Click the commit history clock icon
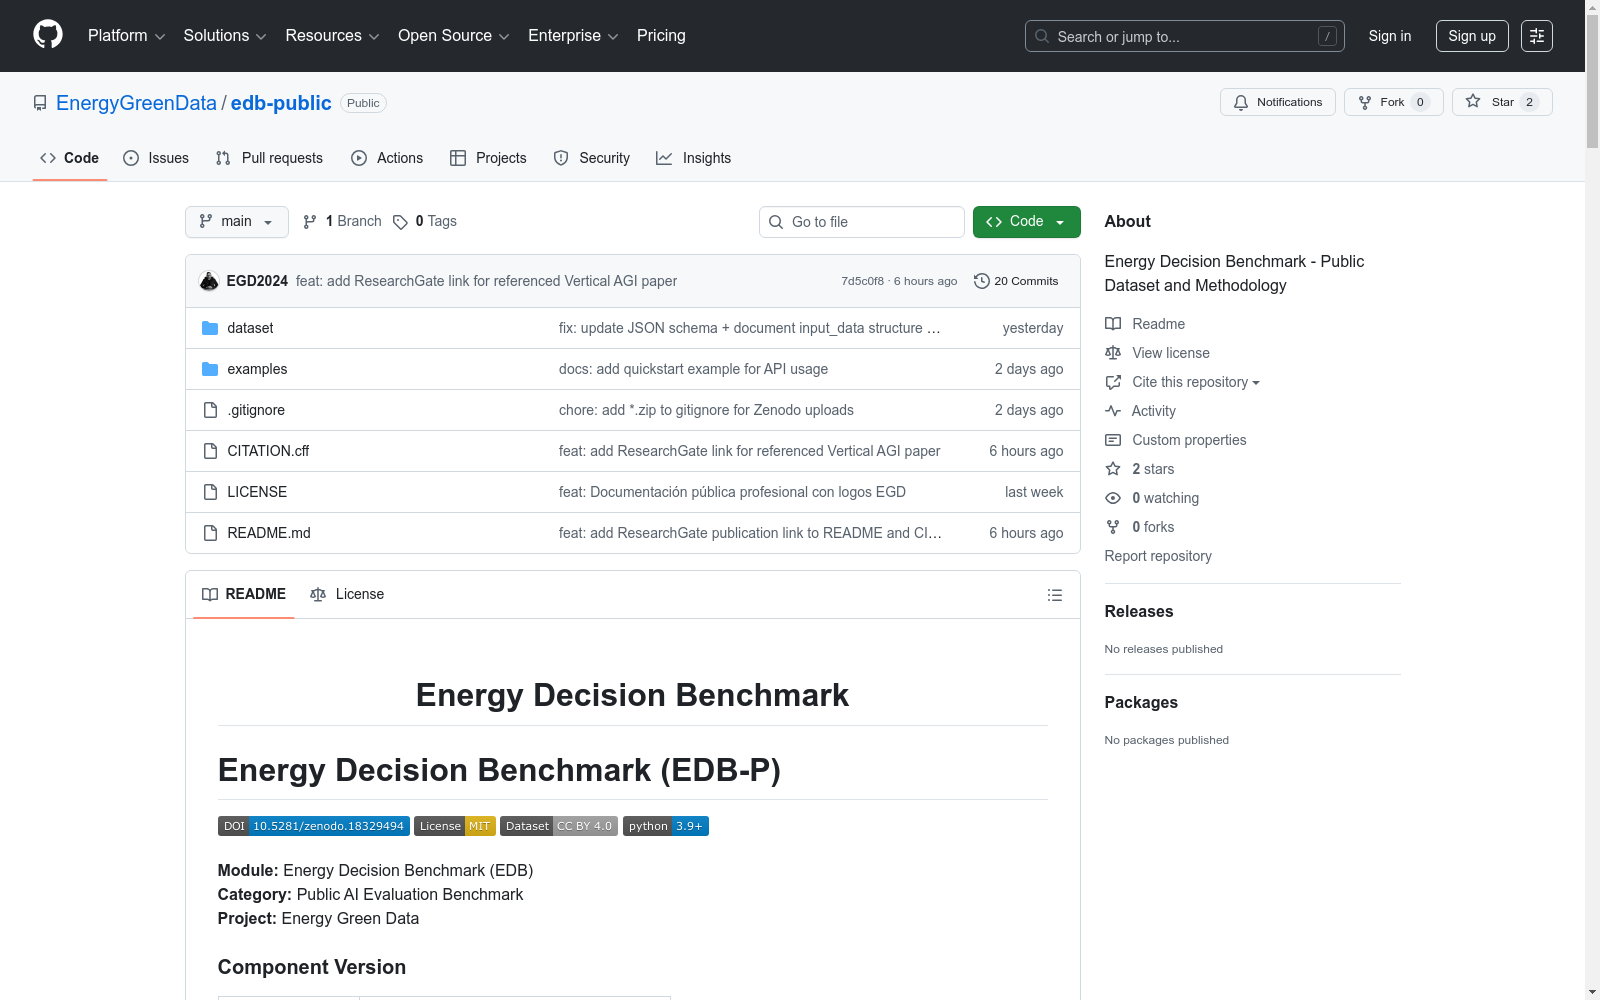The width and height of the screenshot is (1600, 1000). tap(982, 281)
